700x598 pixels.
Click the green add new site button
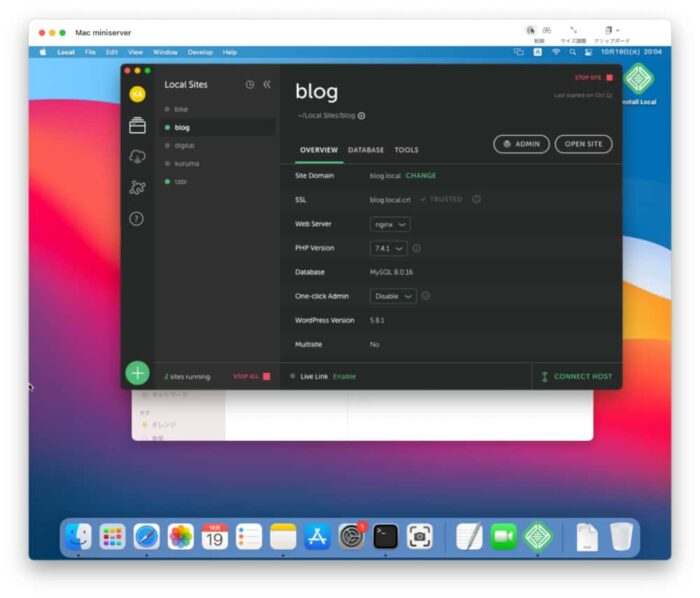(137, 373)
